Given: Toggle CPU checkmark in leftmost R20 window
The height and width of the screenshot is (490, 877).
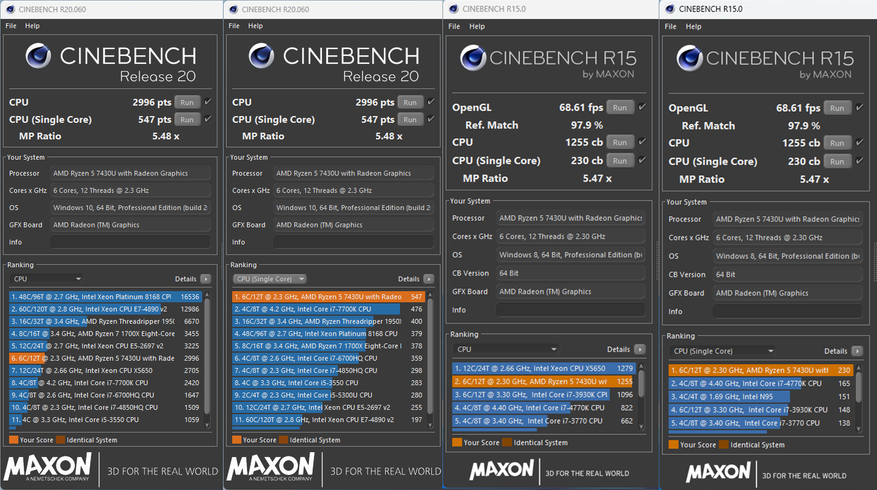Looking at the screenshot, I should [x=208, y=102].
